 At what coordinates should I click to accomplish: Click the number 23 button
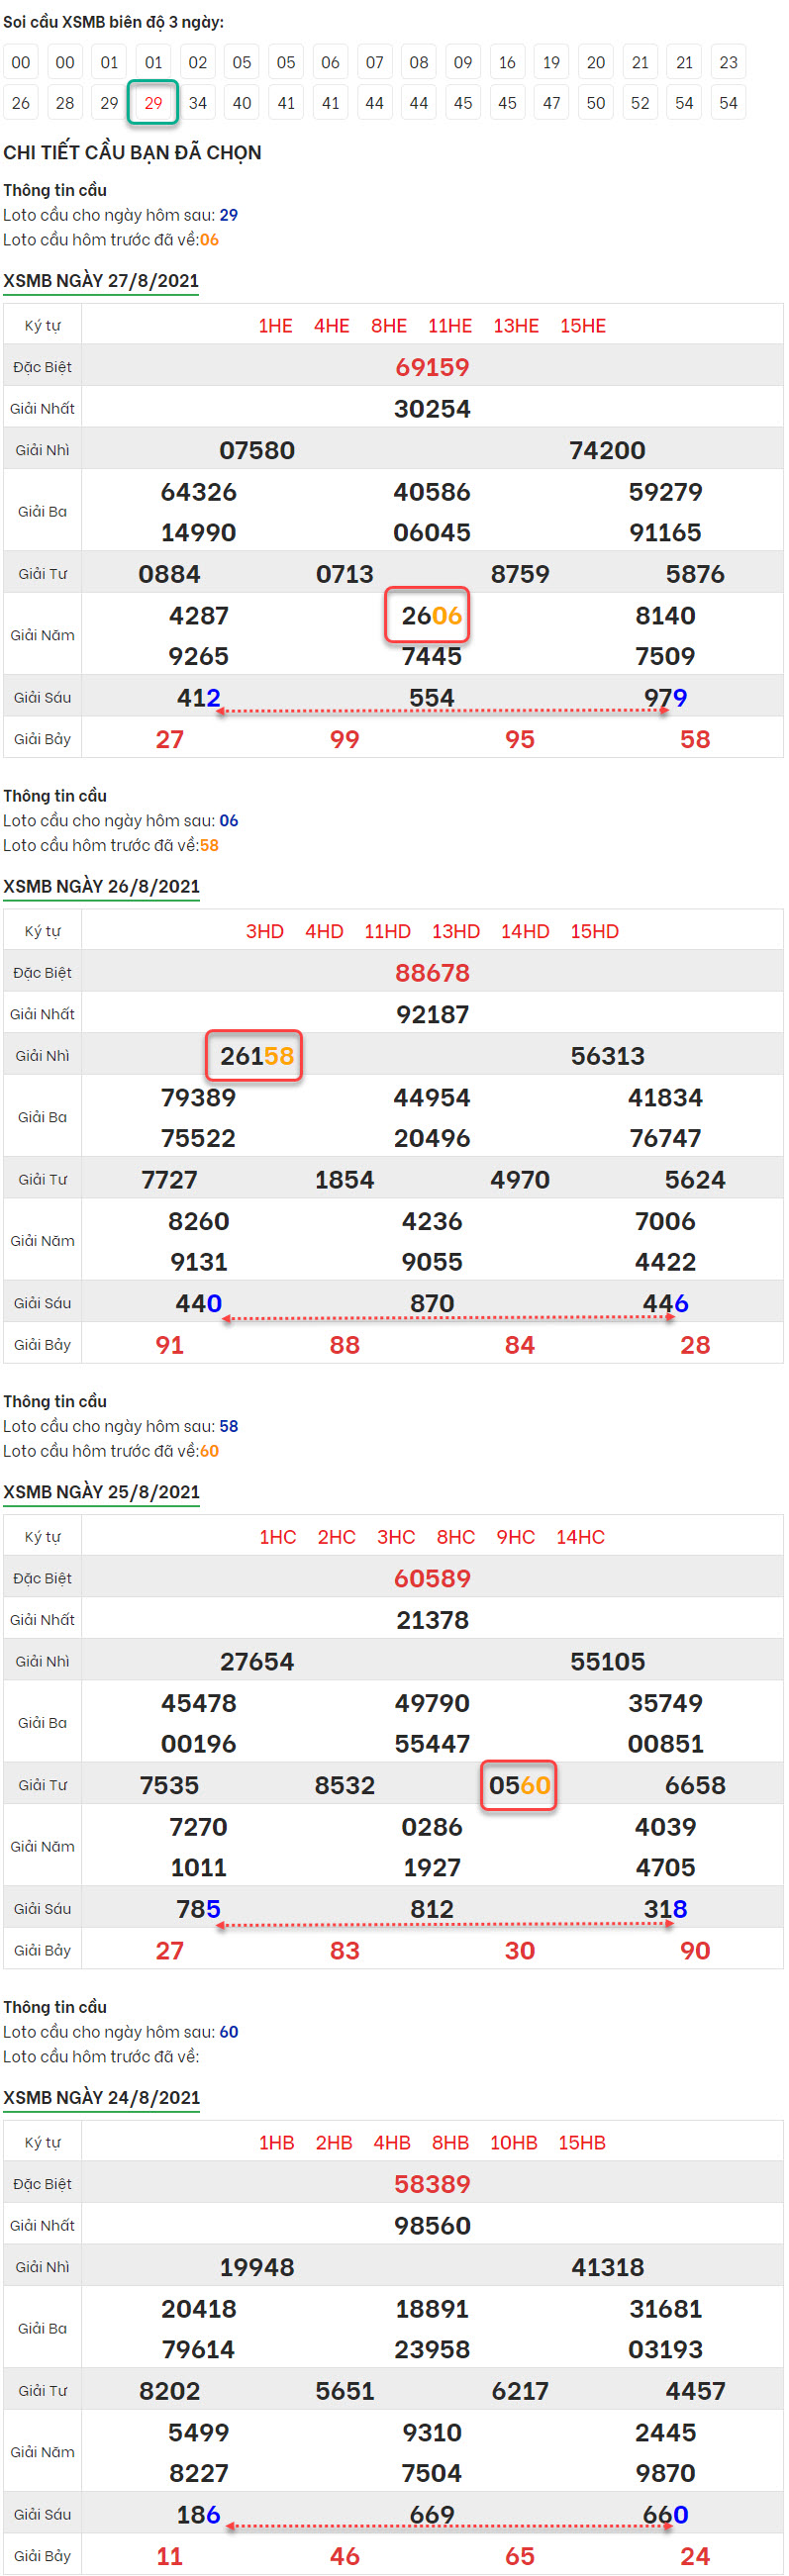coord(728,62)
